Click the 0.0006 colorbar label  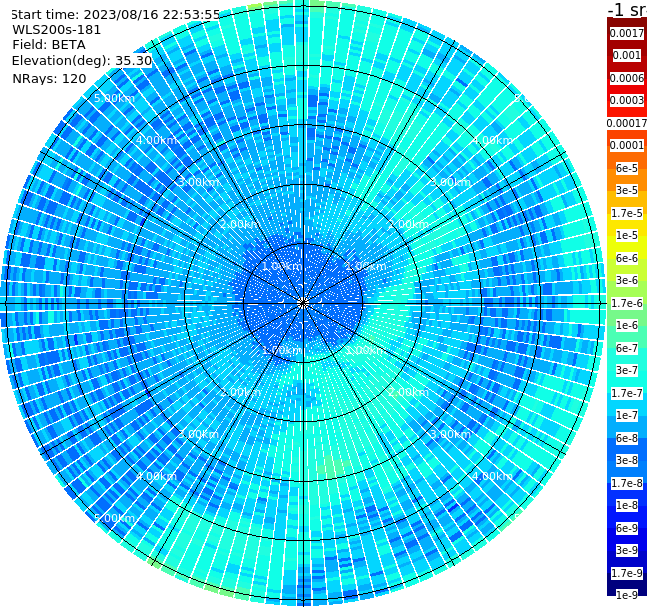click(x=627, y=78)
